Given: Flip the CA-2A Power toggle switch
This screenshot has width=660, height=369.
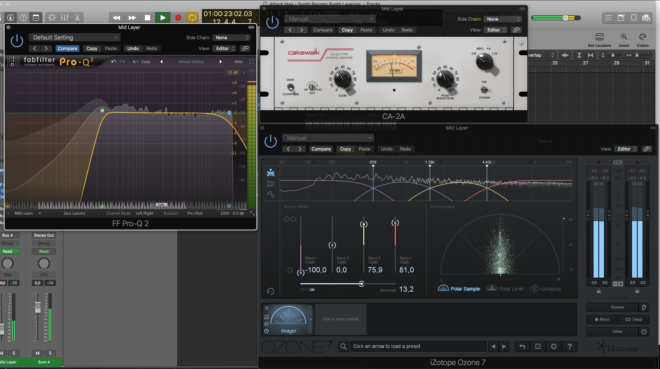Looking at the screenshot, I should click(x=484, y=90).
